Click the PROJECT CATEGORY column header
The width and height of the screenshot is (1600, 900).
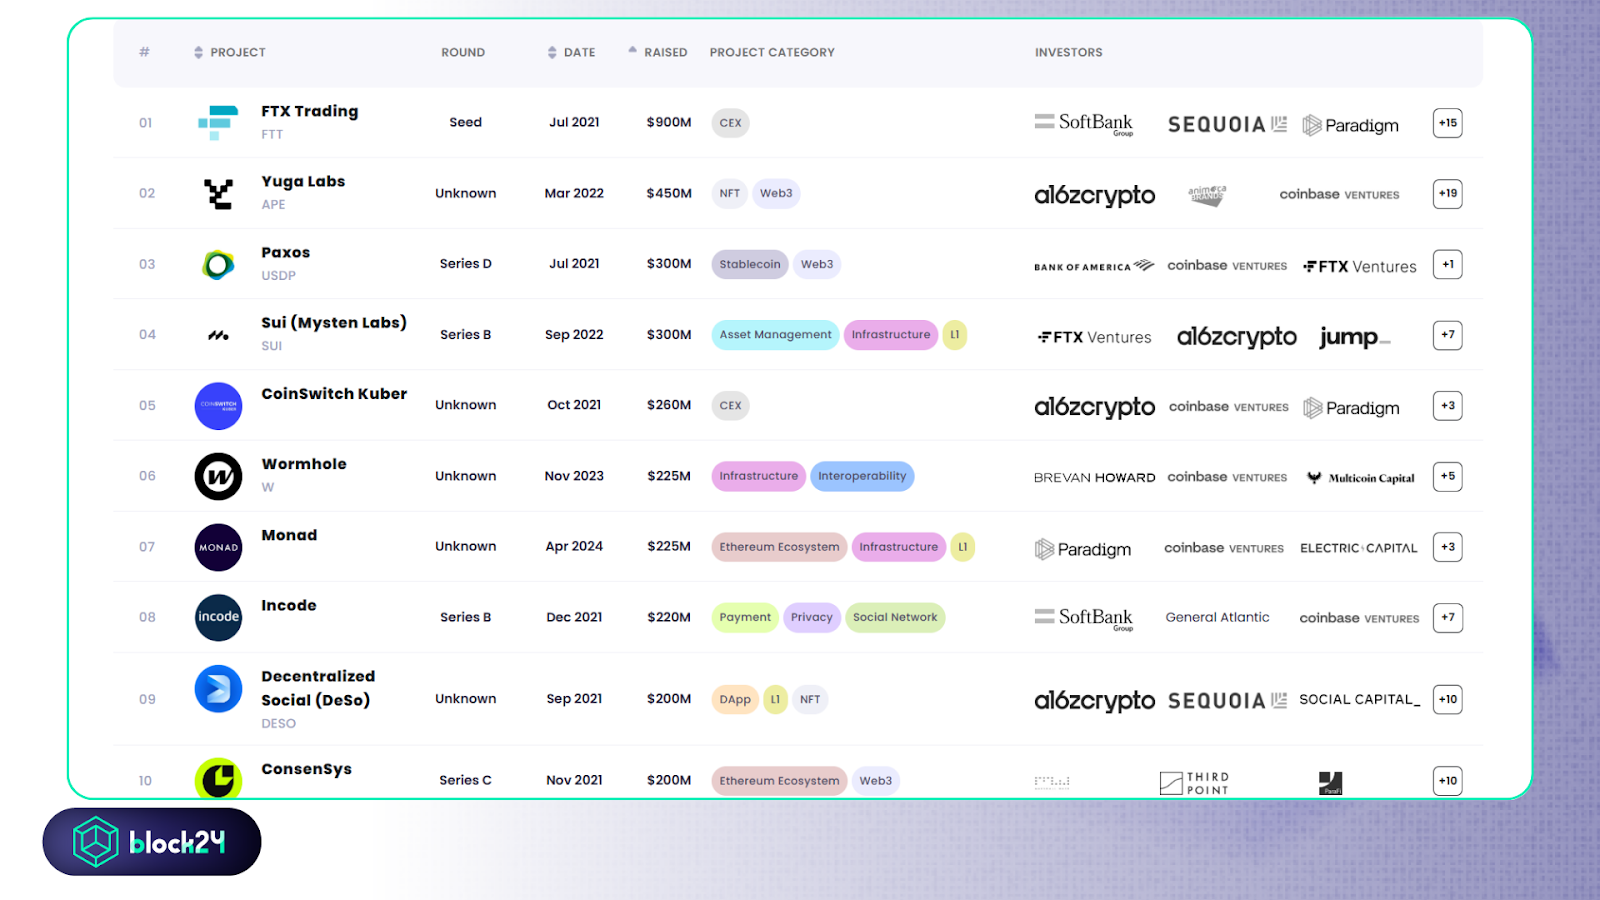(x=772, y=52)
